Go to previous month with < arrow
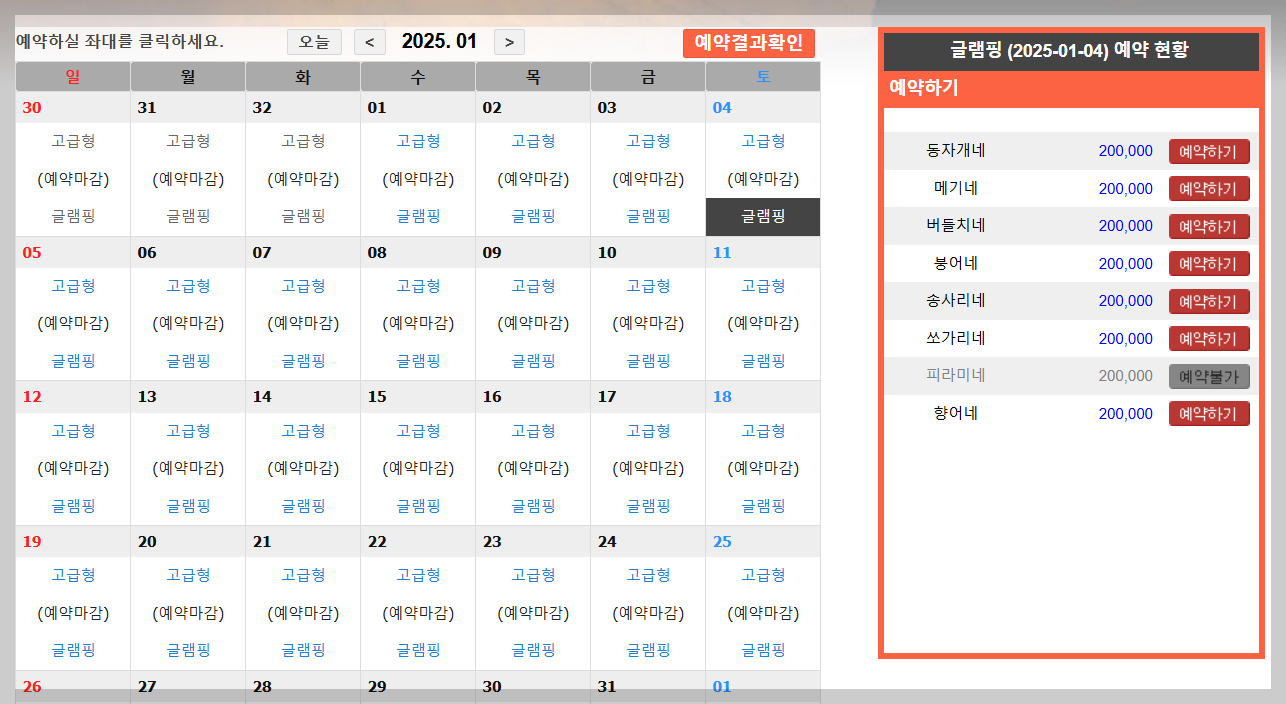 point(369,42)
